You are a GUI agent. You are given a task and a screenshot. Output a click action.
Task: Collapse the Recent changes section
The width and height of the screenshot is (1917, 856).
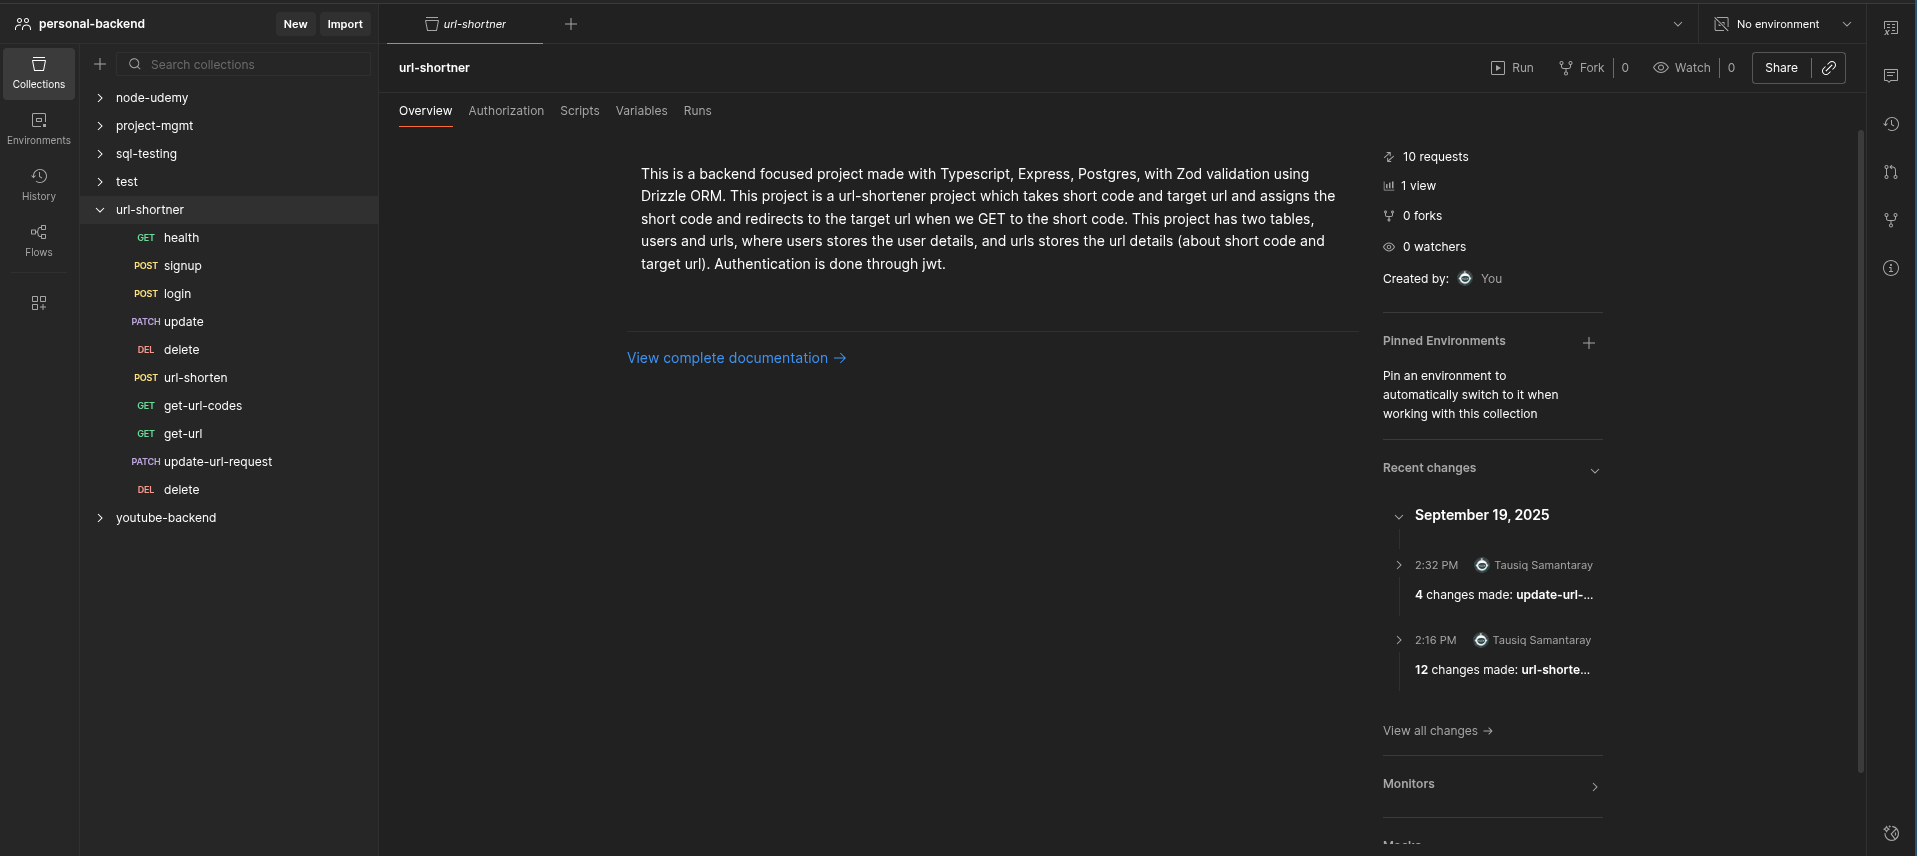(1595, 470)
